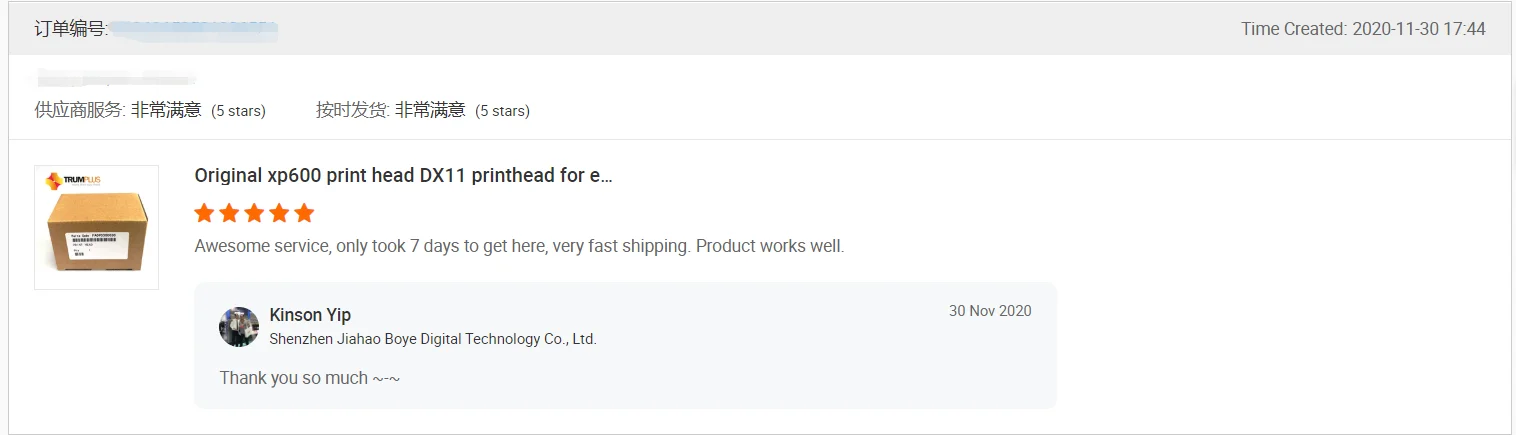Open Shenzhen Jiahao Boye Digital Technology company

pyautogui.click(x=433, y=339)
